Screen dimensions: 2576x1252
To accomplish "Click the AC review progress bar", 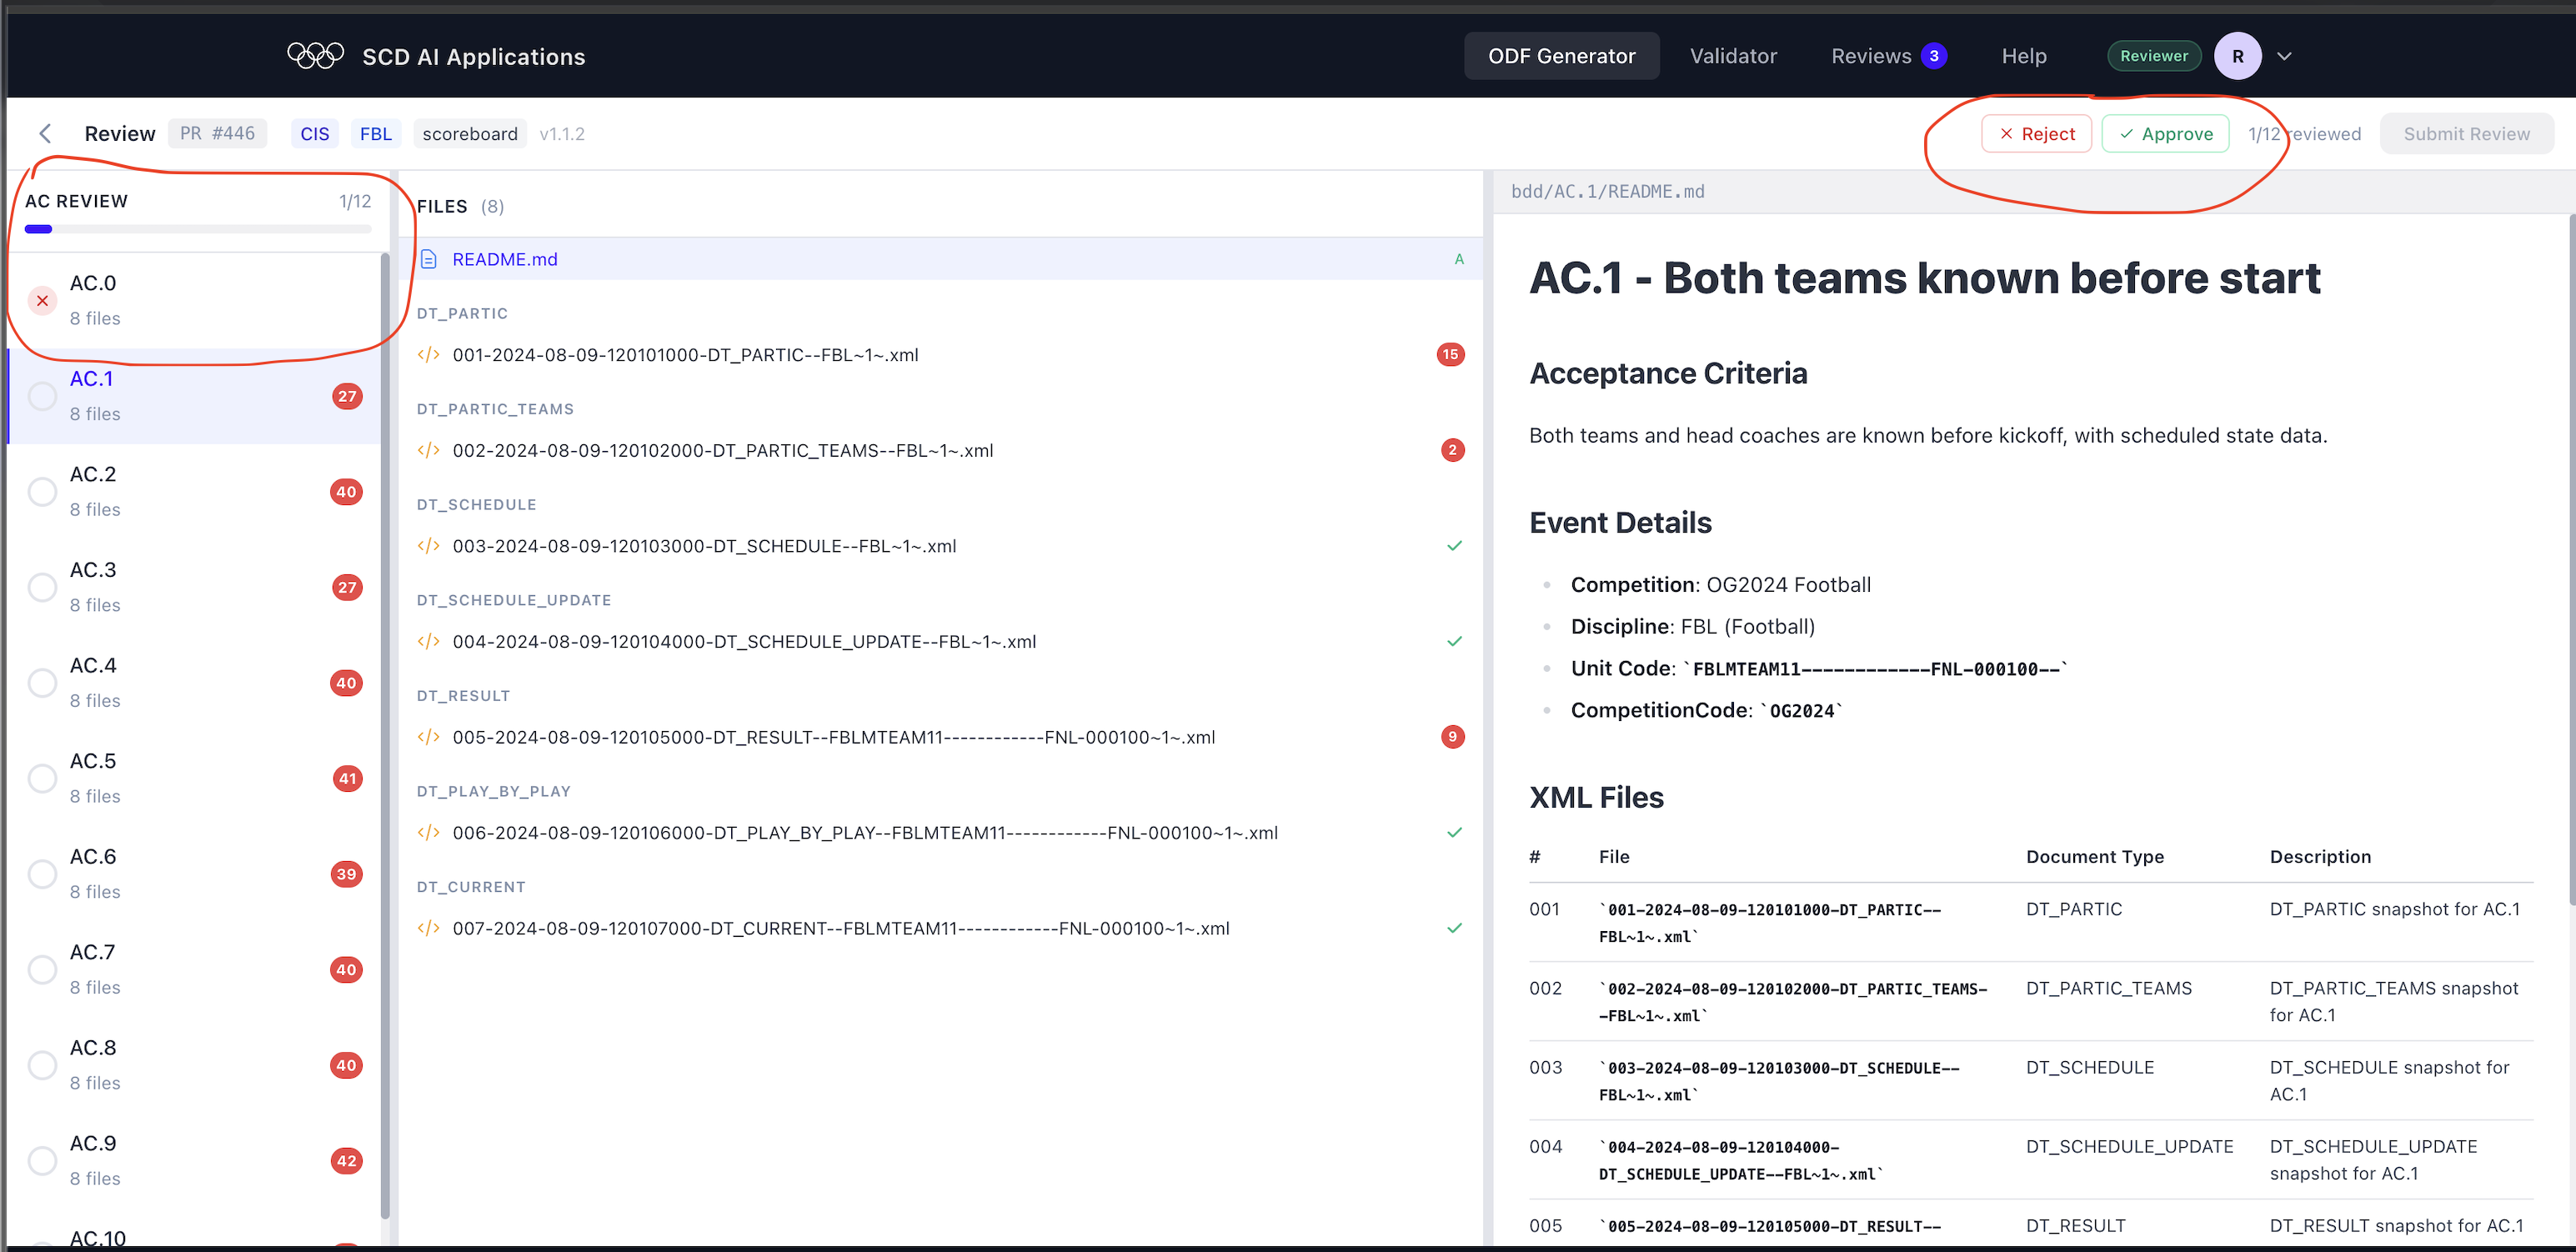I will click(198, 229).
